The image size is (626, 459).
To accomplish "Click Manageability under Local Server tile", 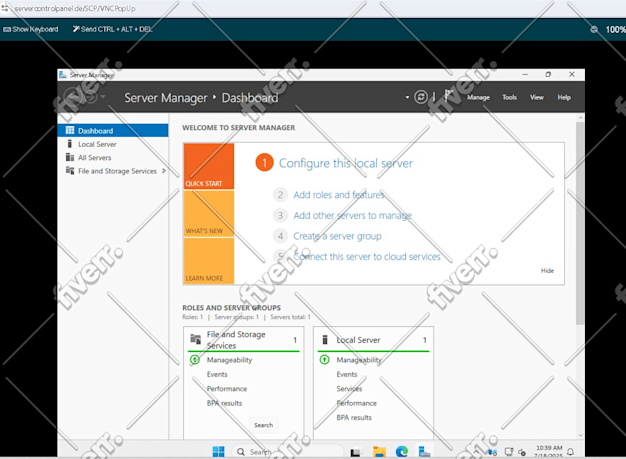I will coord(359,360).
